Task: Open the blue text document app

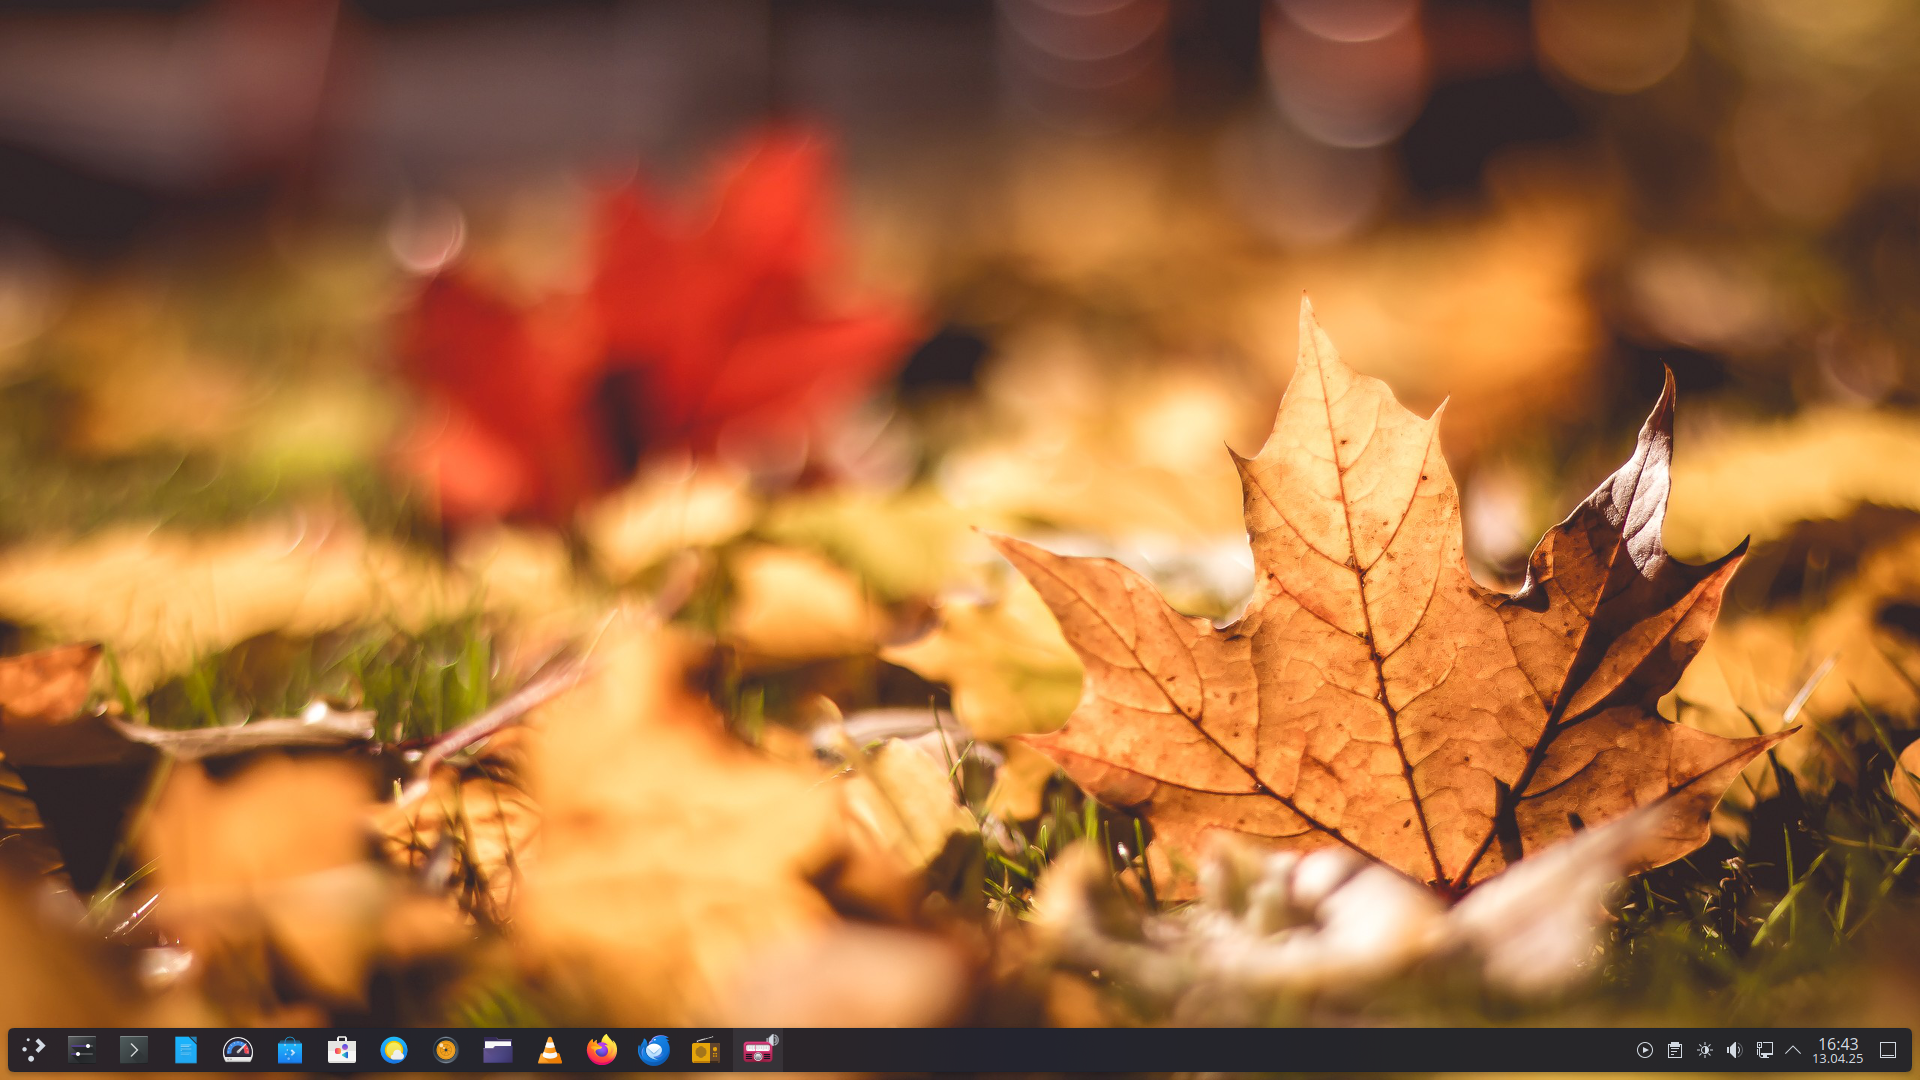Action: click(185, 1050)
